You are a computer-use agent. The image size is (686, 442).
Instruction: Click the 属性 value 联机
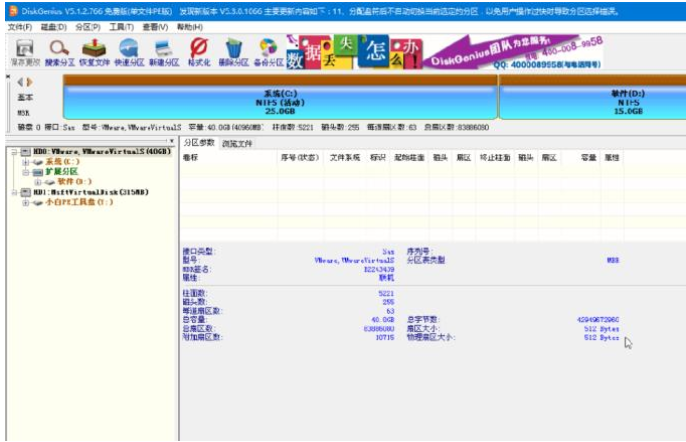pyautogui.click(x=386, y=277)
